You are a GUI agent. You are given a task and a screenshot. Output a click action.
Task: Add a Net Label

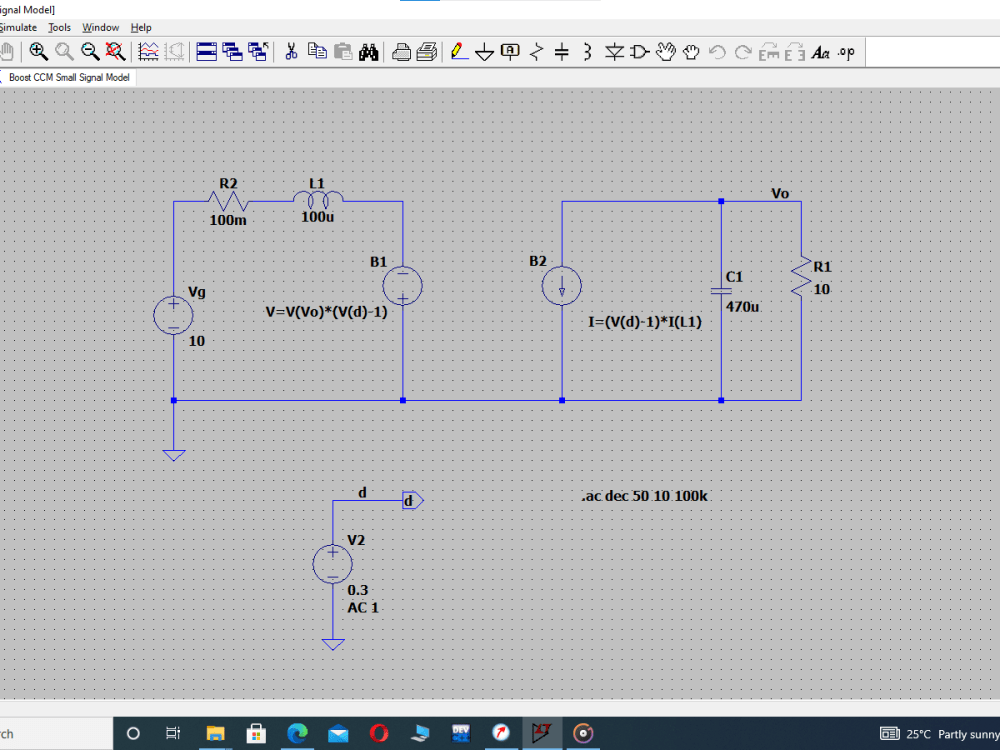pos(511,51)
